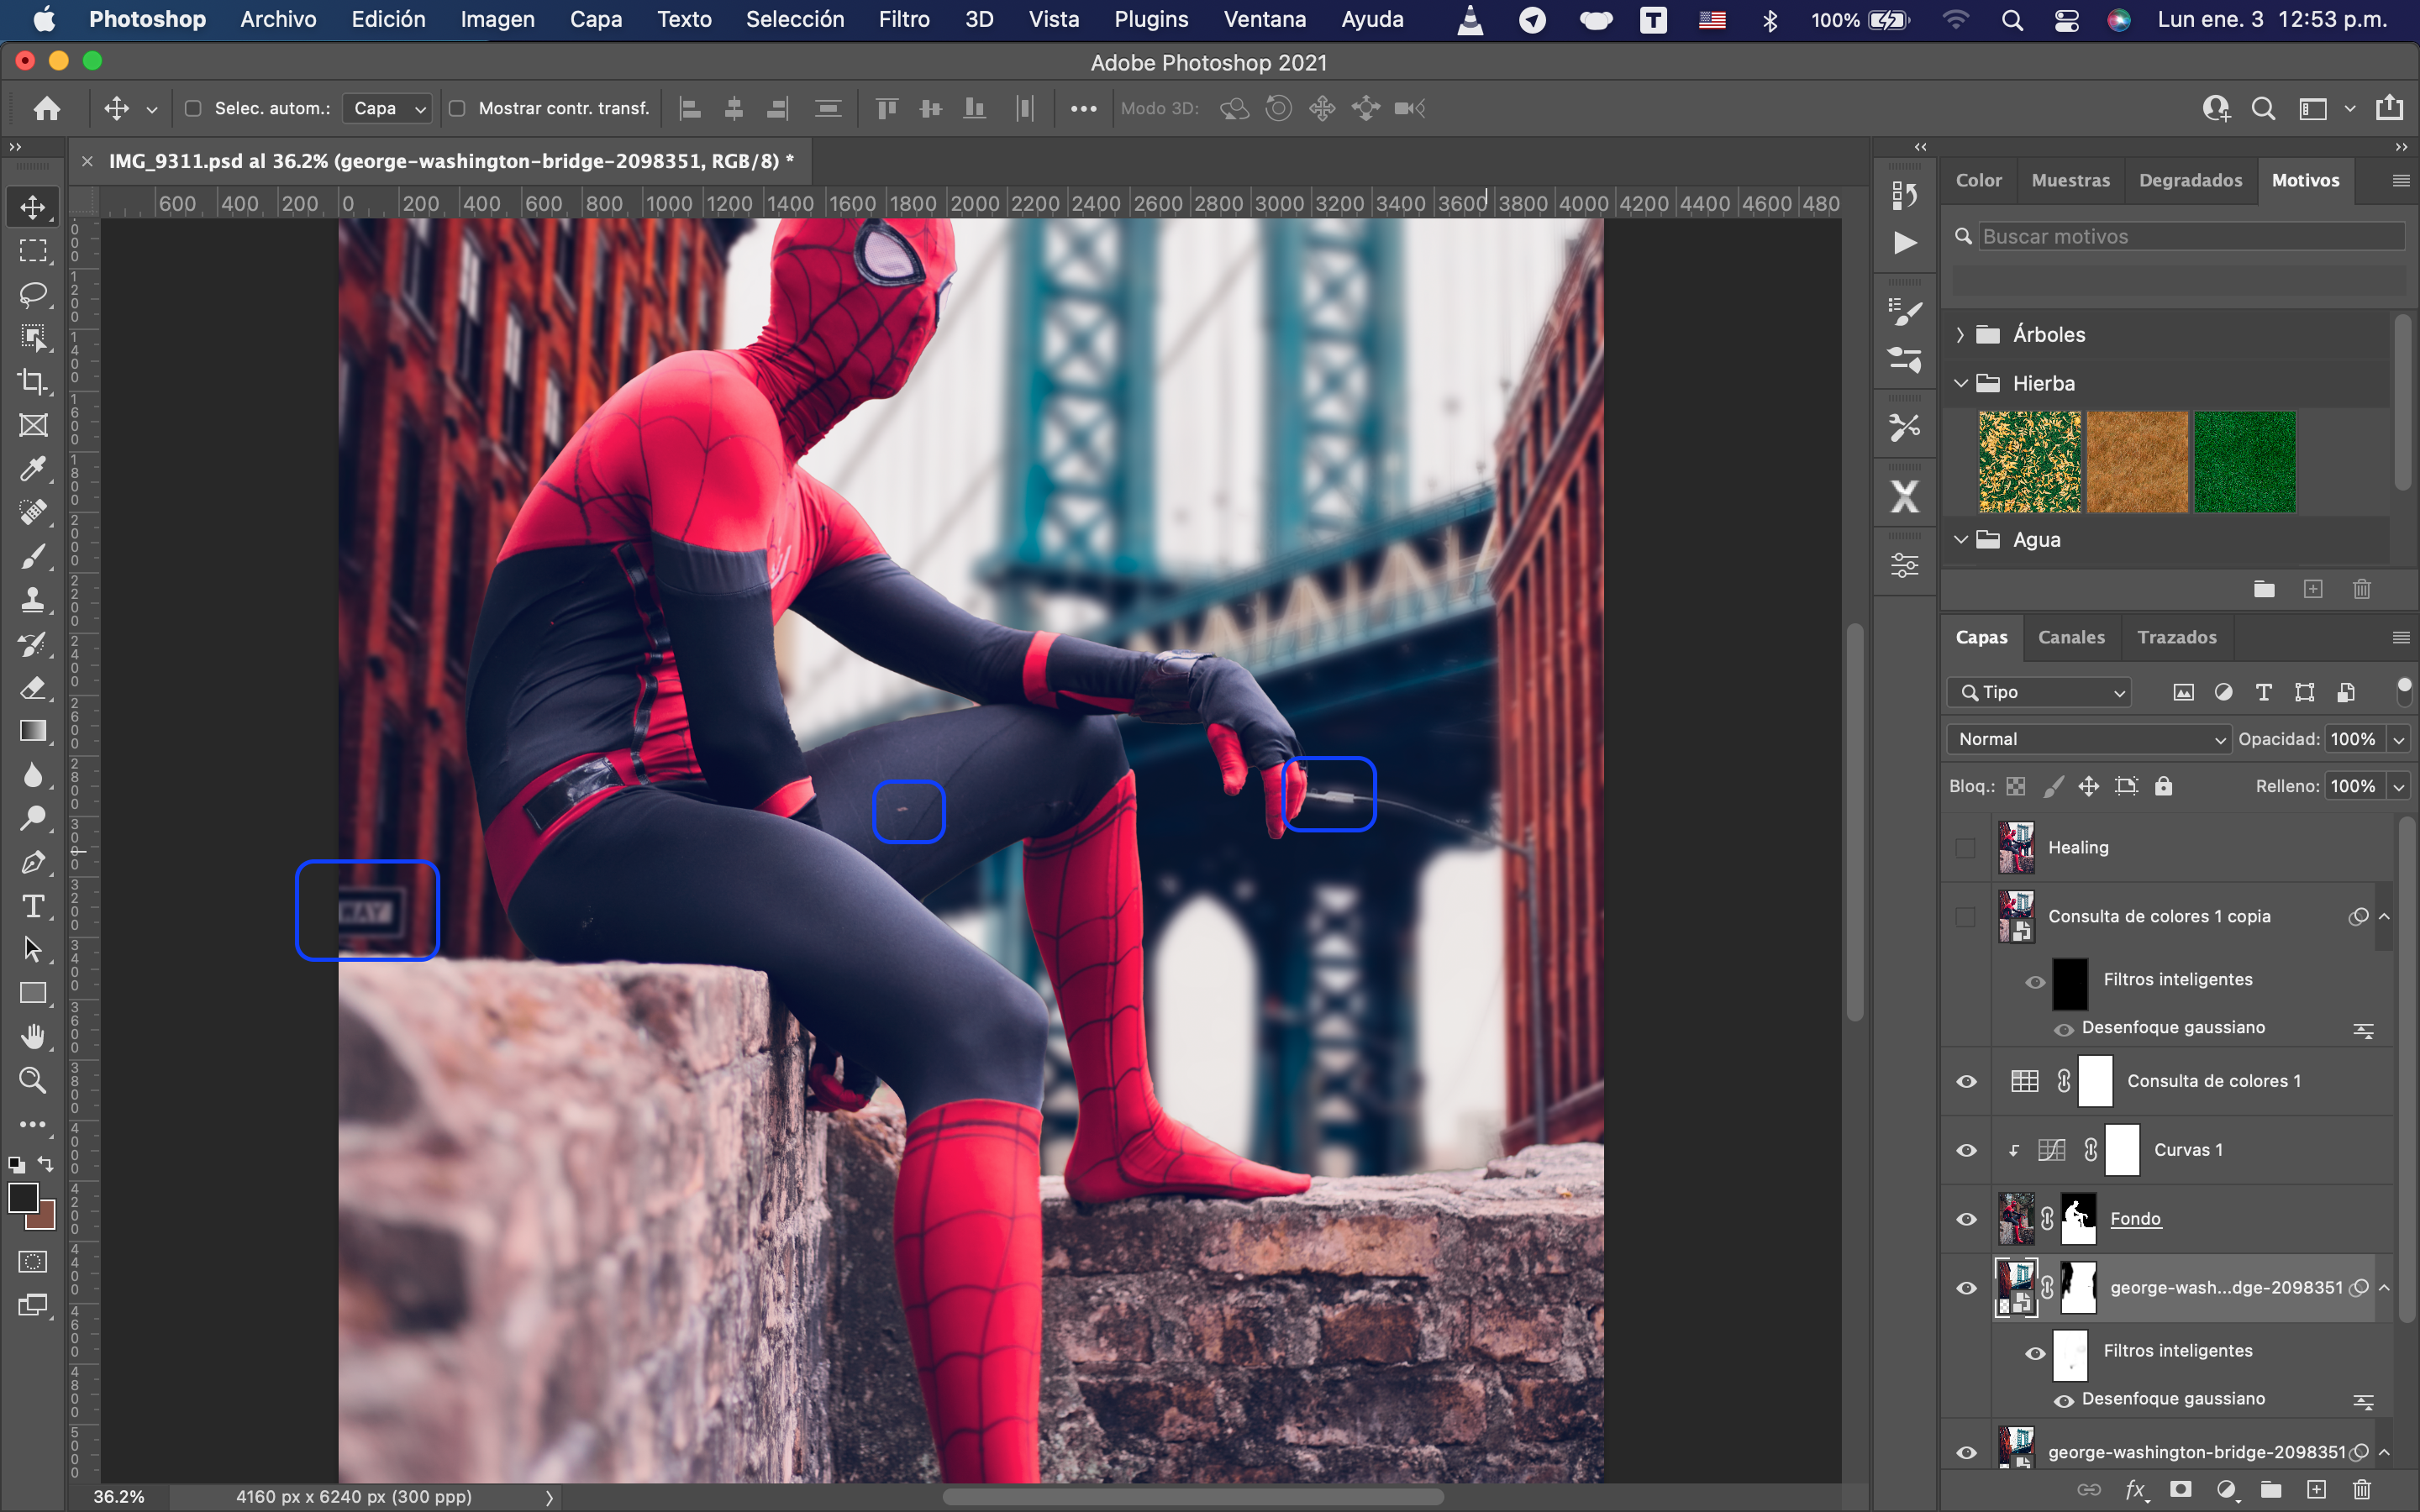The width and height of the screenshot is (2420, 1512).
Task: Collapse the Agua pattern folder
Action: click(x=1961, y=540)
